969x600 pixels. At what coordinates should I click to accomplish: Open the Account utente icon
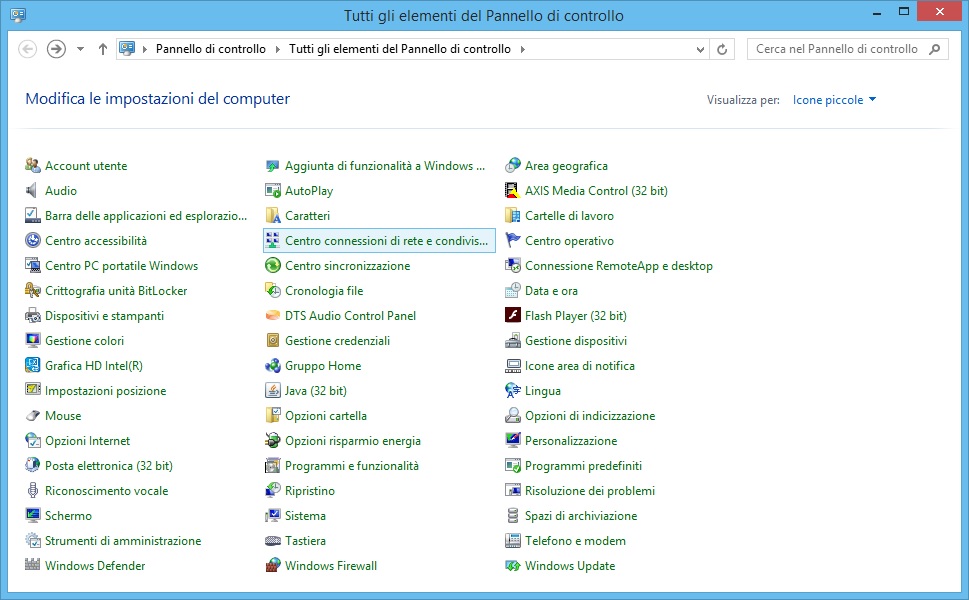pyautogui.click(x=32, y=166)
